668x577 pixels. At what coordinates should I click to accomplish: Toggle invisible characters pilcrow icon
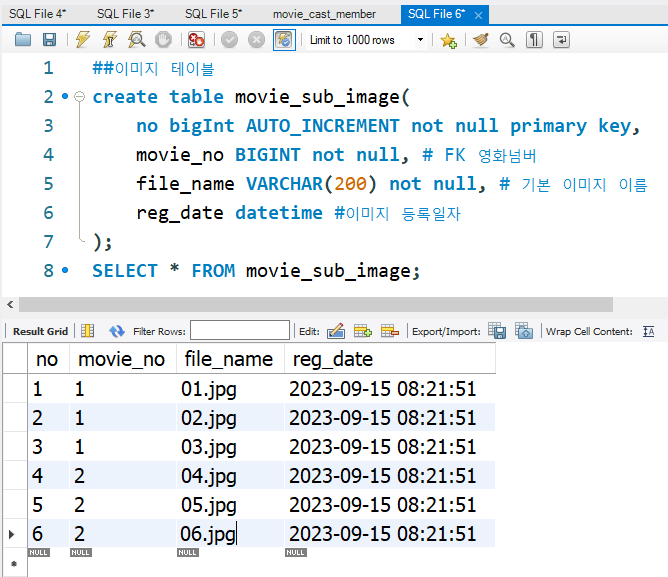pos(534,40)
